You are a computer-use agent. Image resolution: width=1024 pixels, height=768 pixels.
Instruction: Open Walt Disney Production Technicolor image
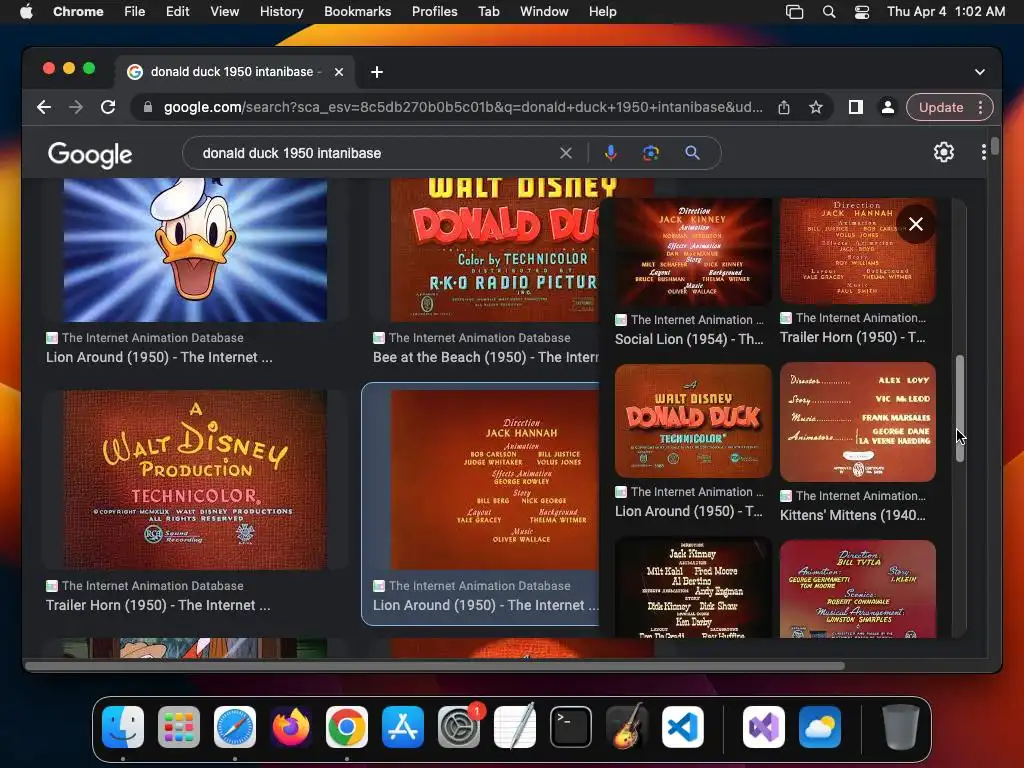click(195, 480)
